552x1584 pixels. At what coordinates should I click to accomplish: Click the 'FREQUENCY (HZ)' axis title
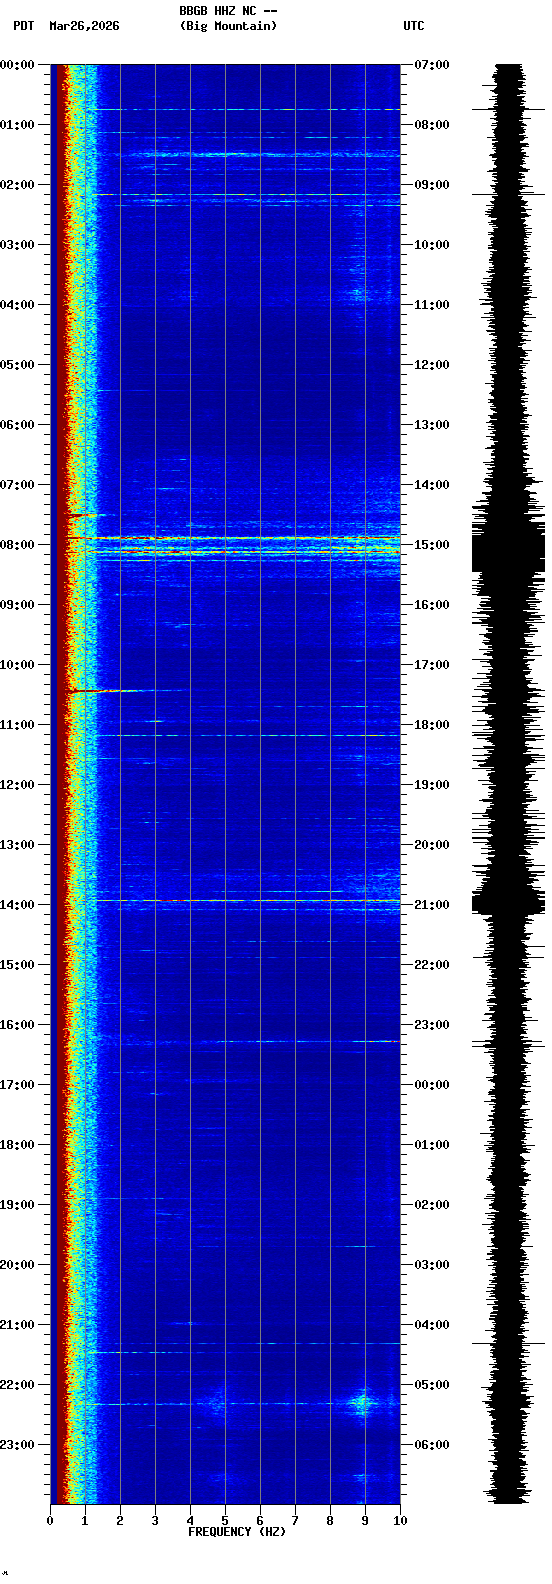coord(237,1532)
